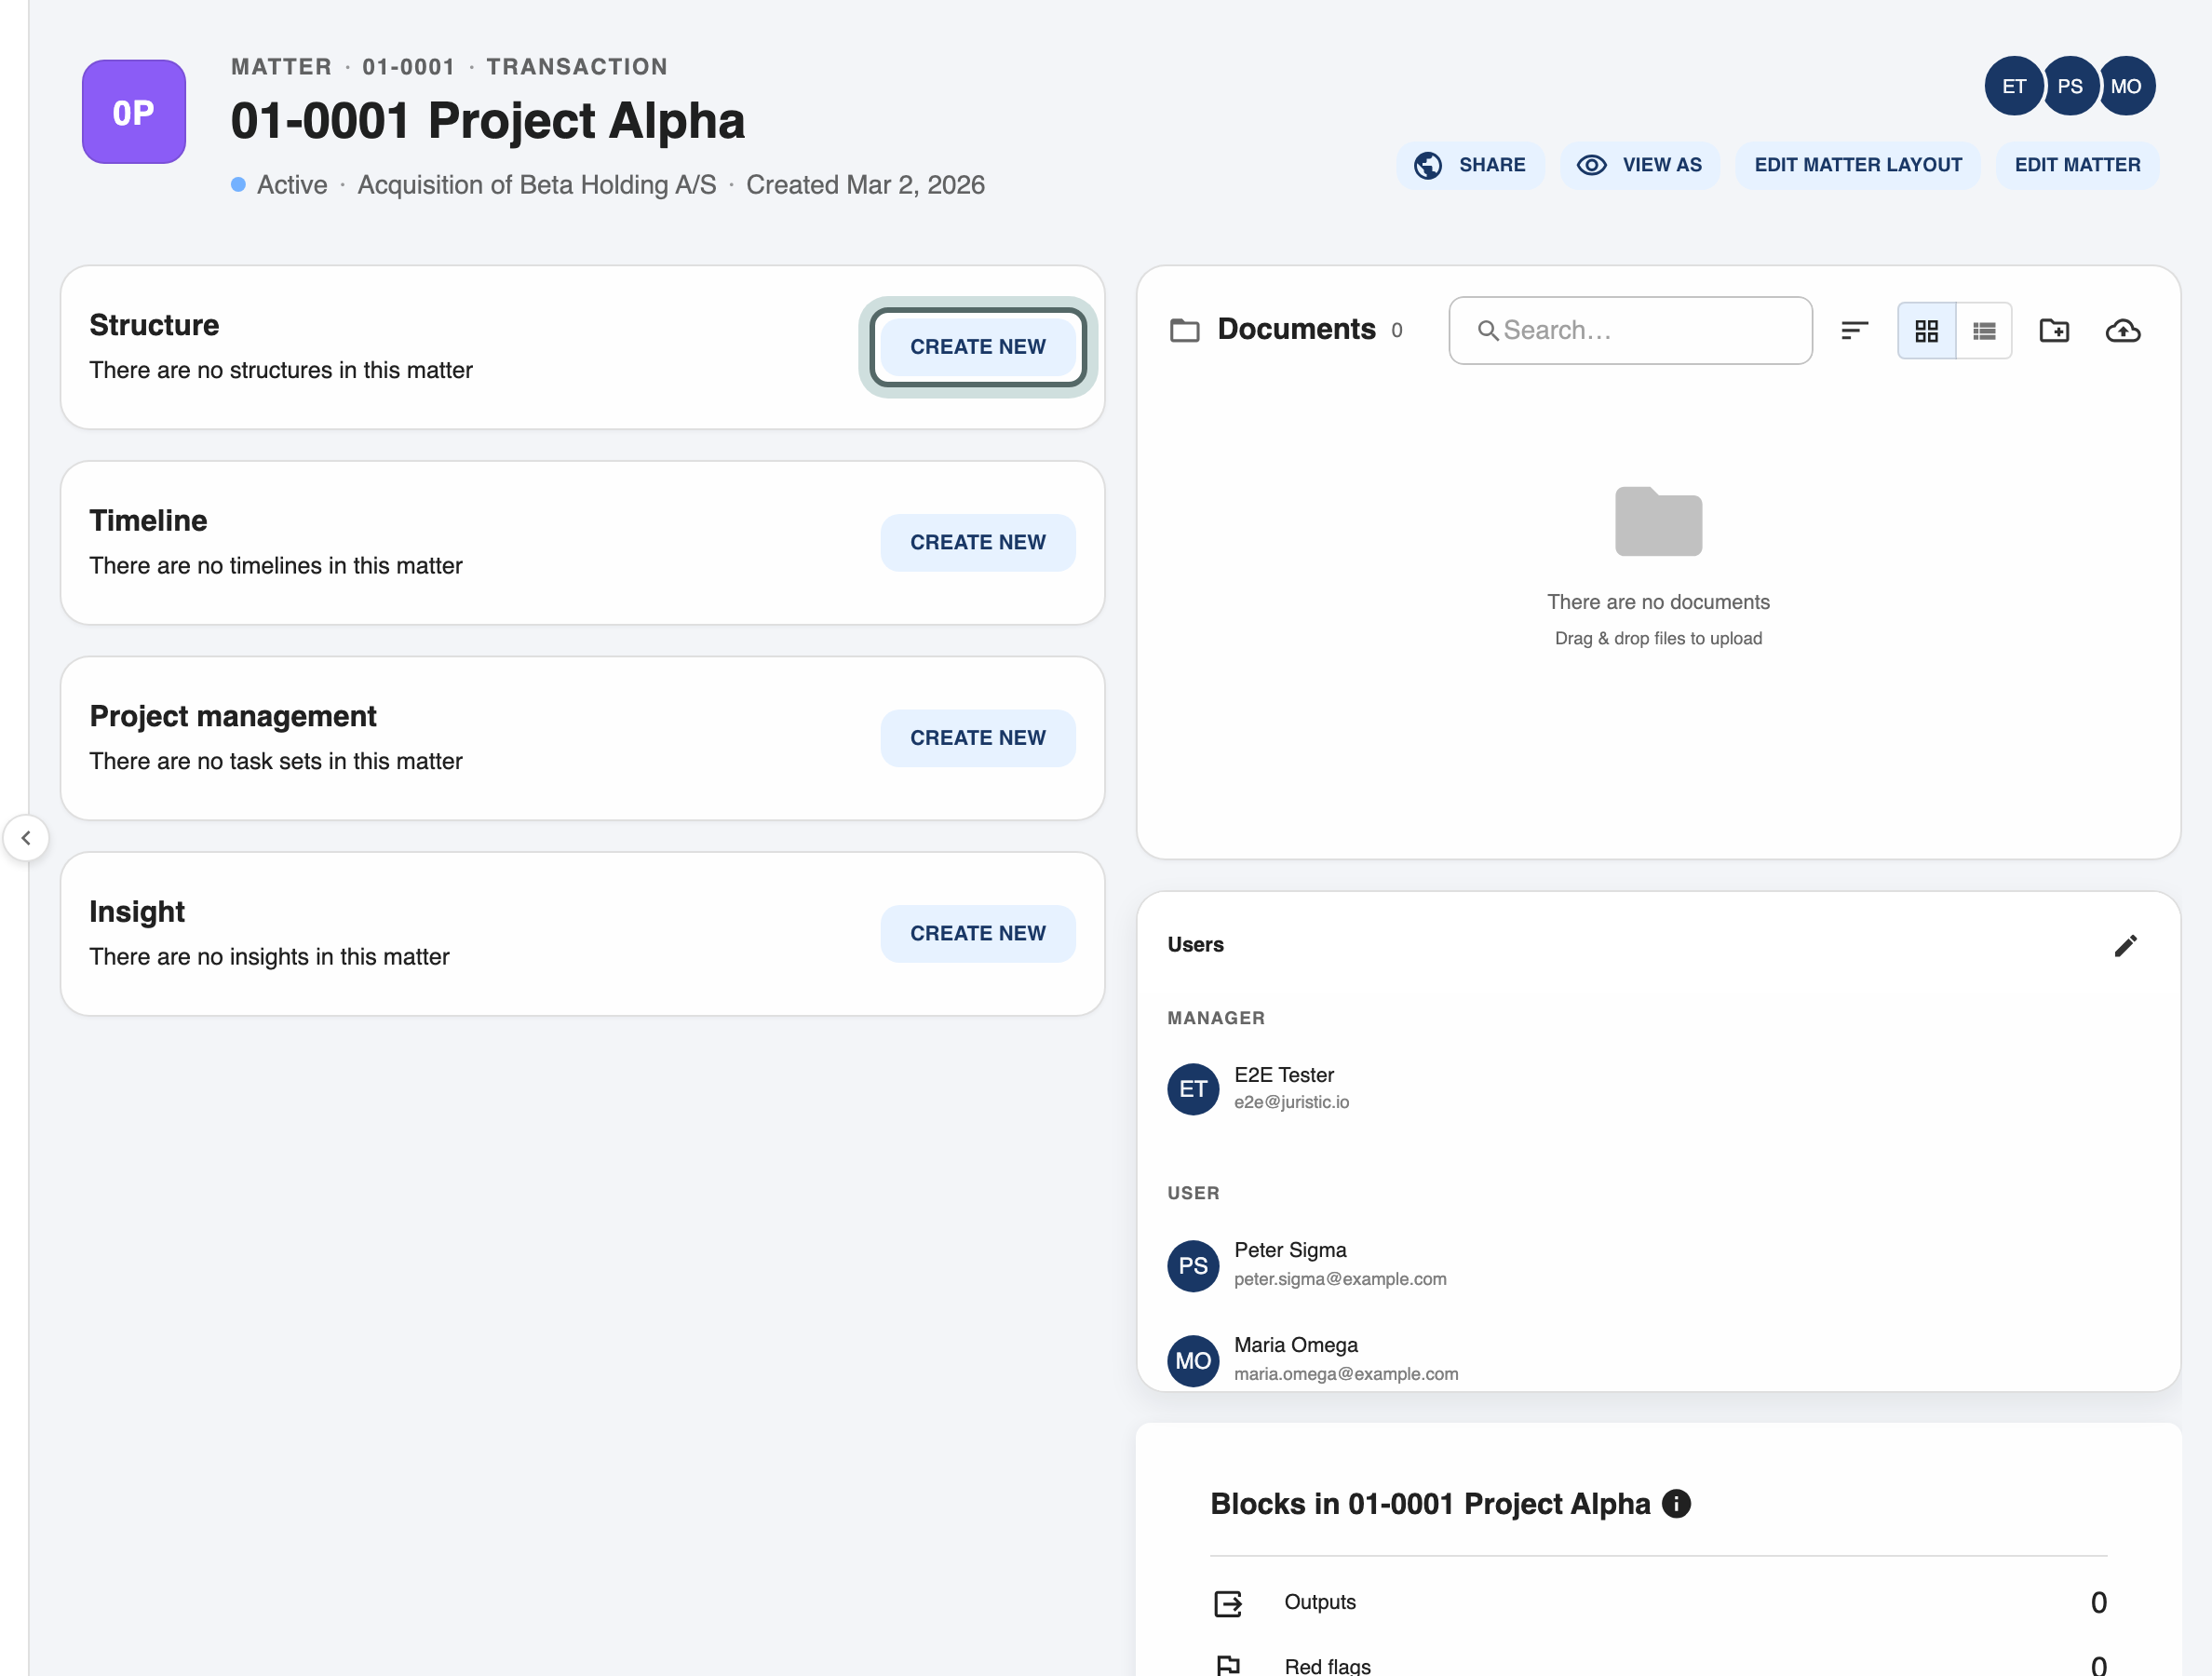Click the Share button with globe icon
This screenshot has width=2212, height=1676.
click(1470, 165)
